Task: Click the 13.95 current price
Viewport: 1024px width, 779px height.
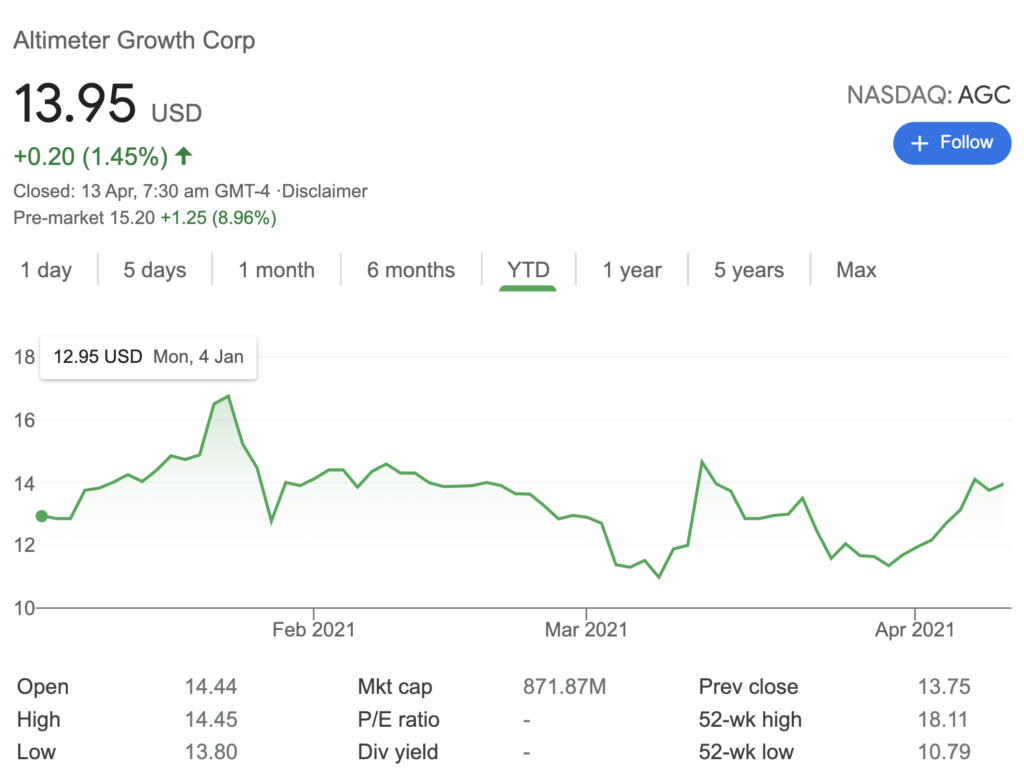Action: coord(75,103)
